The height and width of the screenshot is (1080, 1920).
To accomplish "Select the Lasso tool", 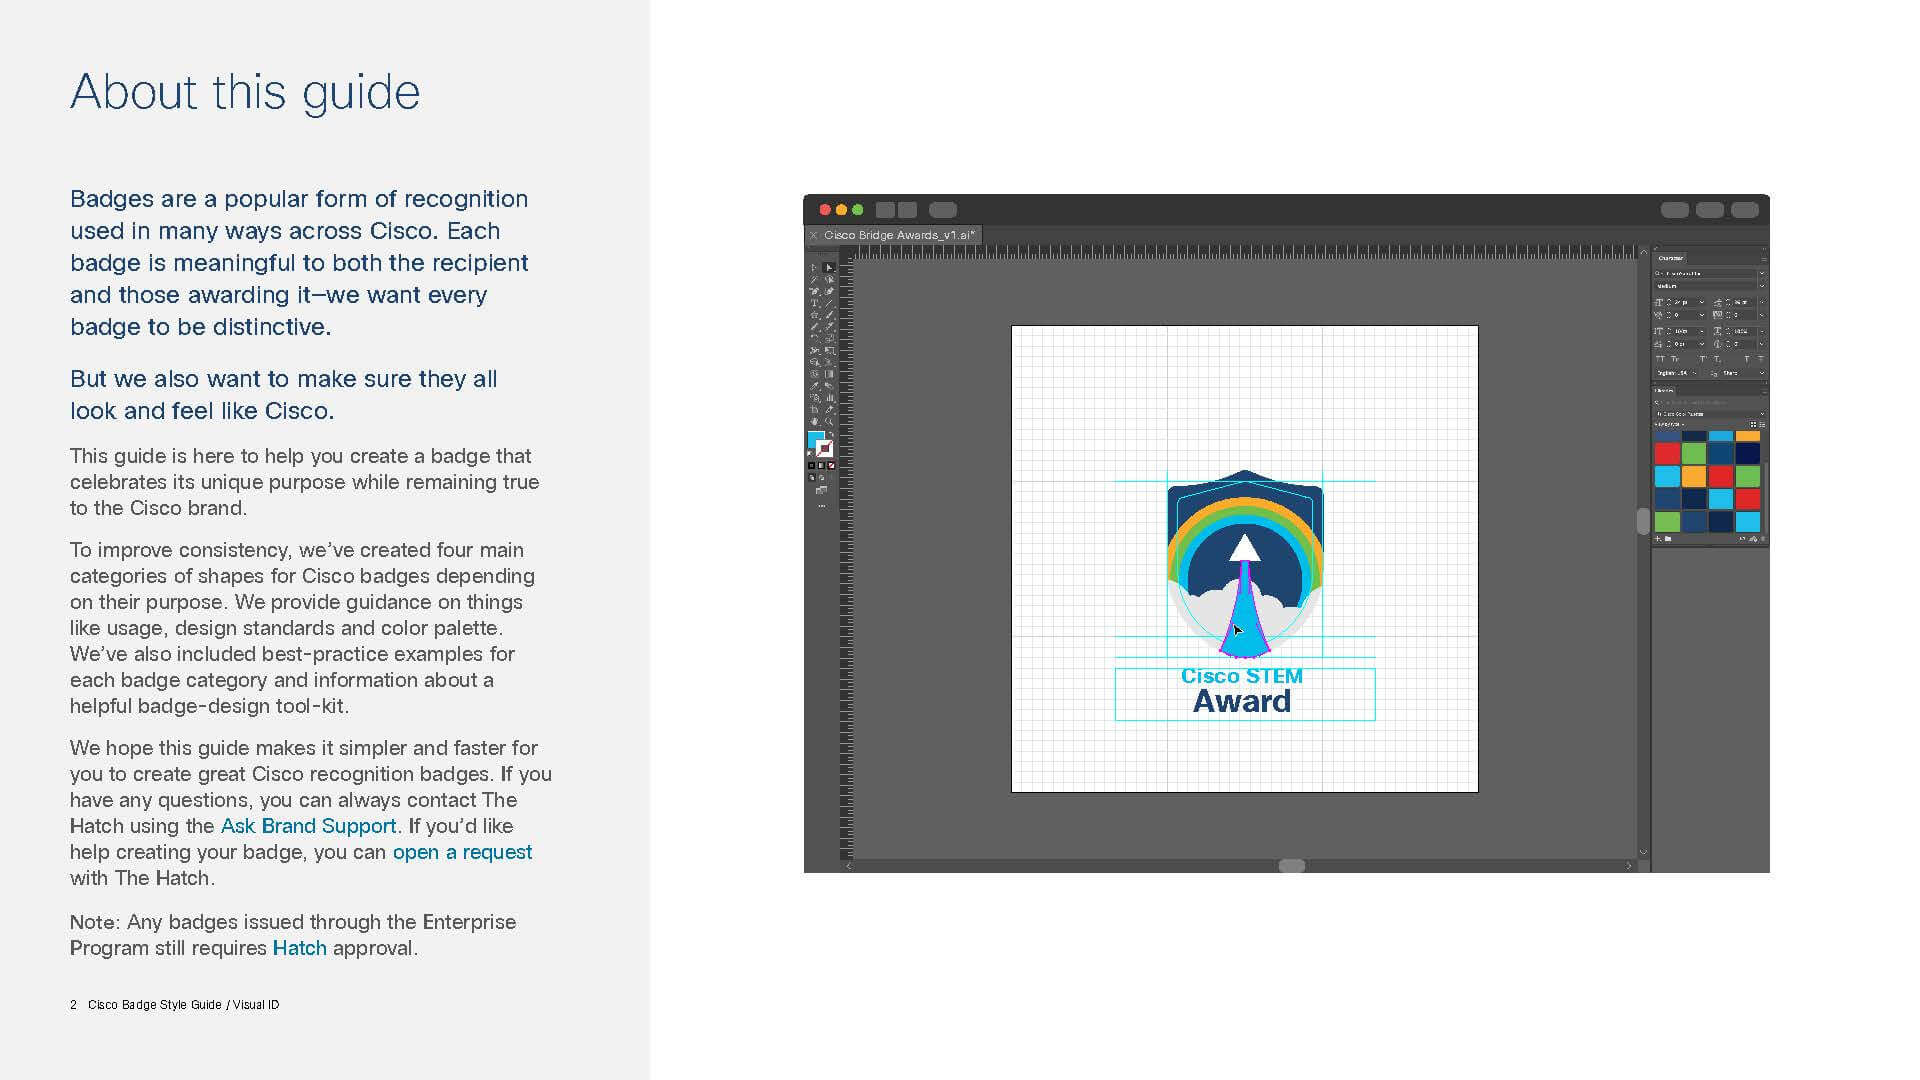I will pos(828,279).
